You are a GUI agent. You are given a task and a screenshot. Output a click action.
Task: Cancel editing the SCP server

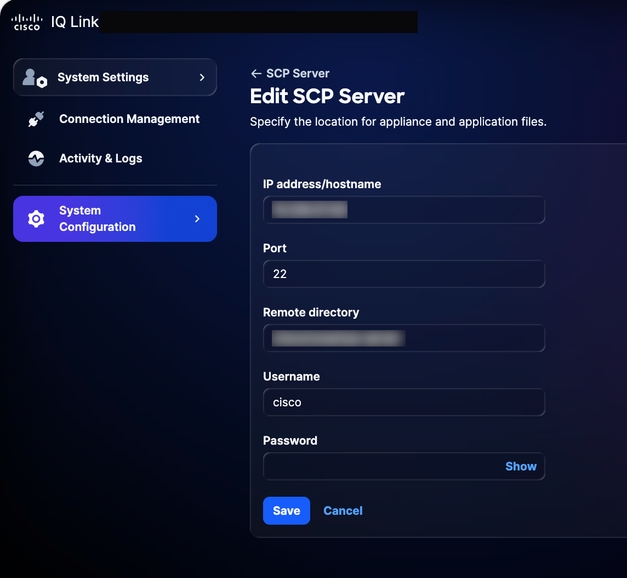[343, 511]
